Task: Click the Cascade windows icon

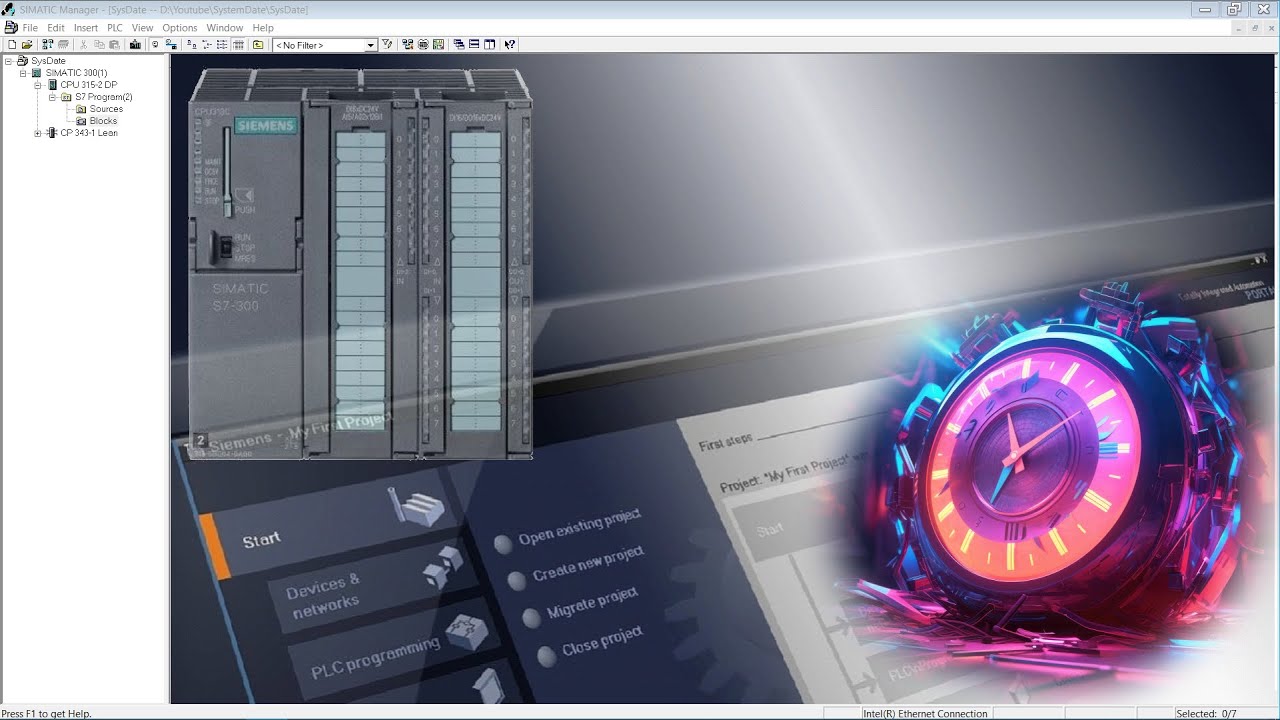Action: 459,45
